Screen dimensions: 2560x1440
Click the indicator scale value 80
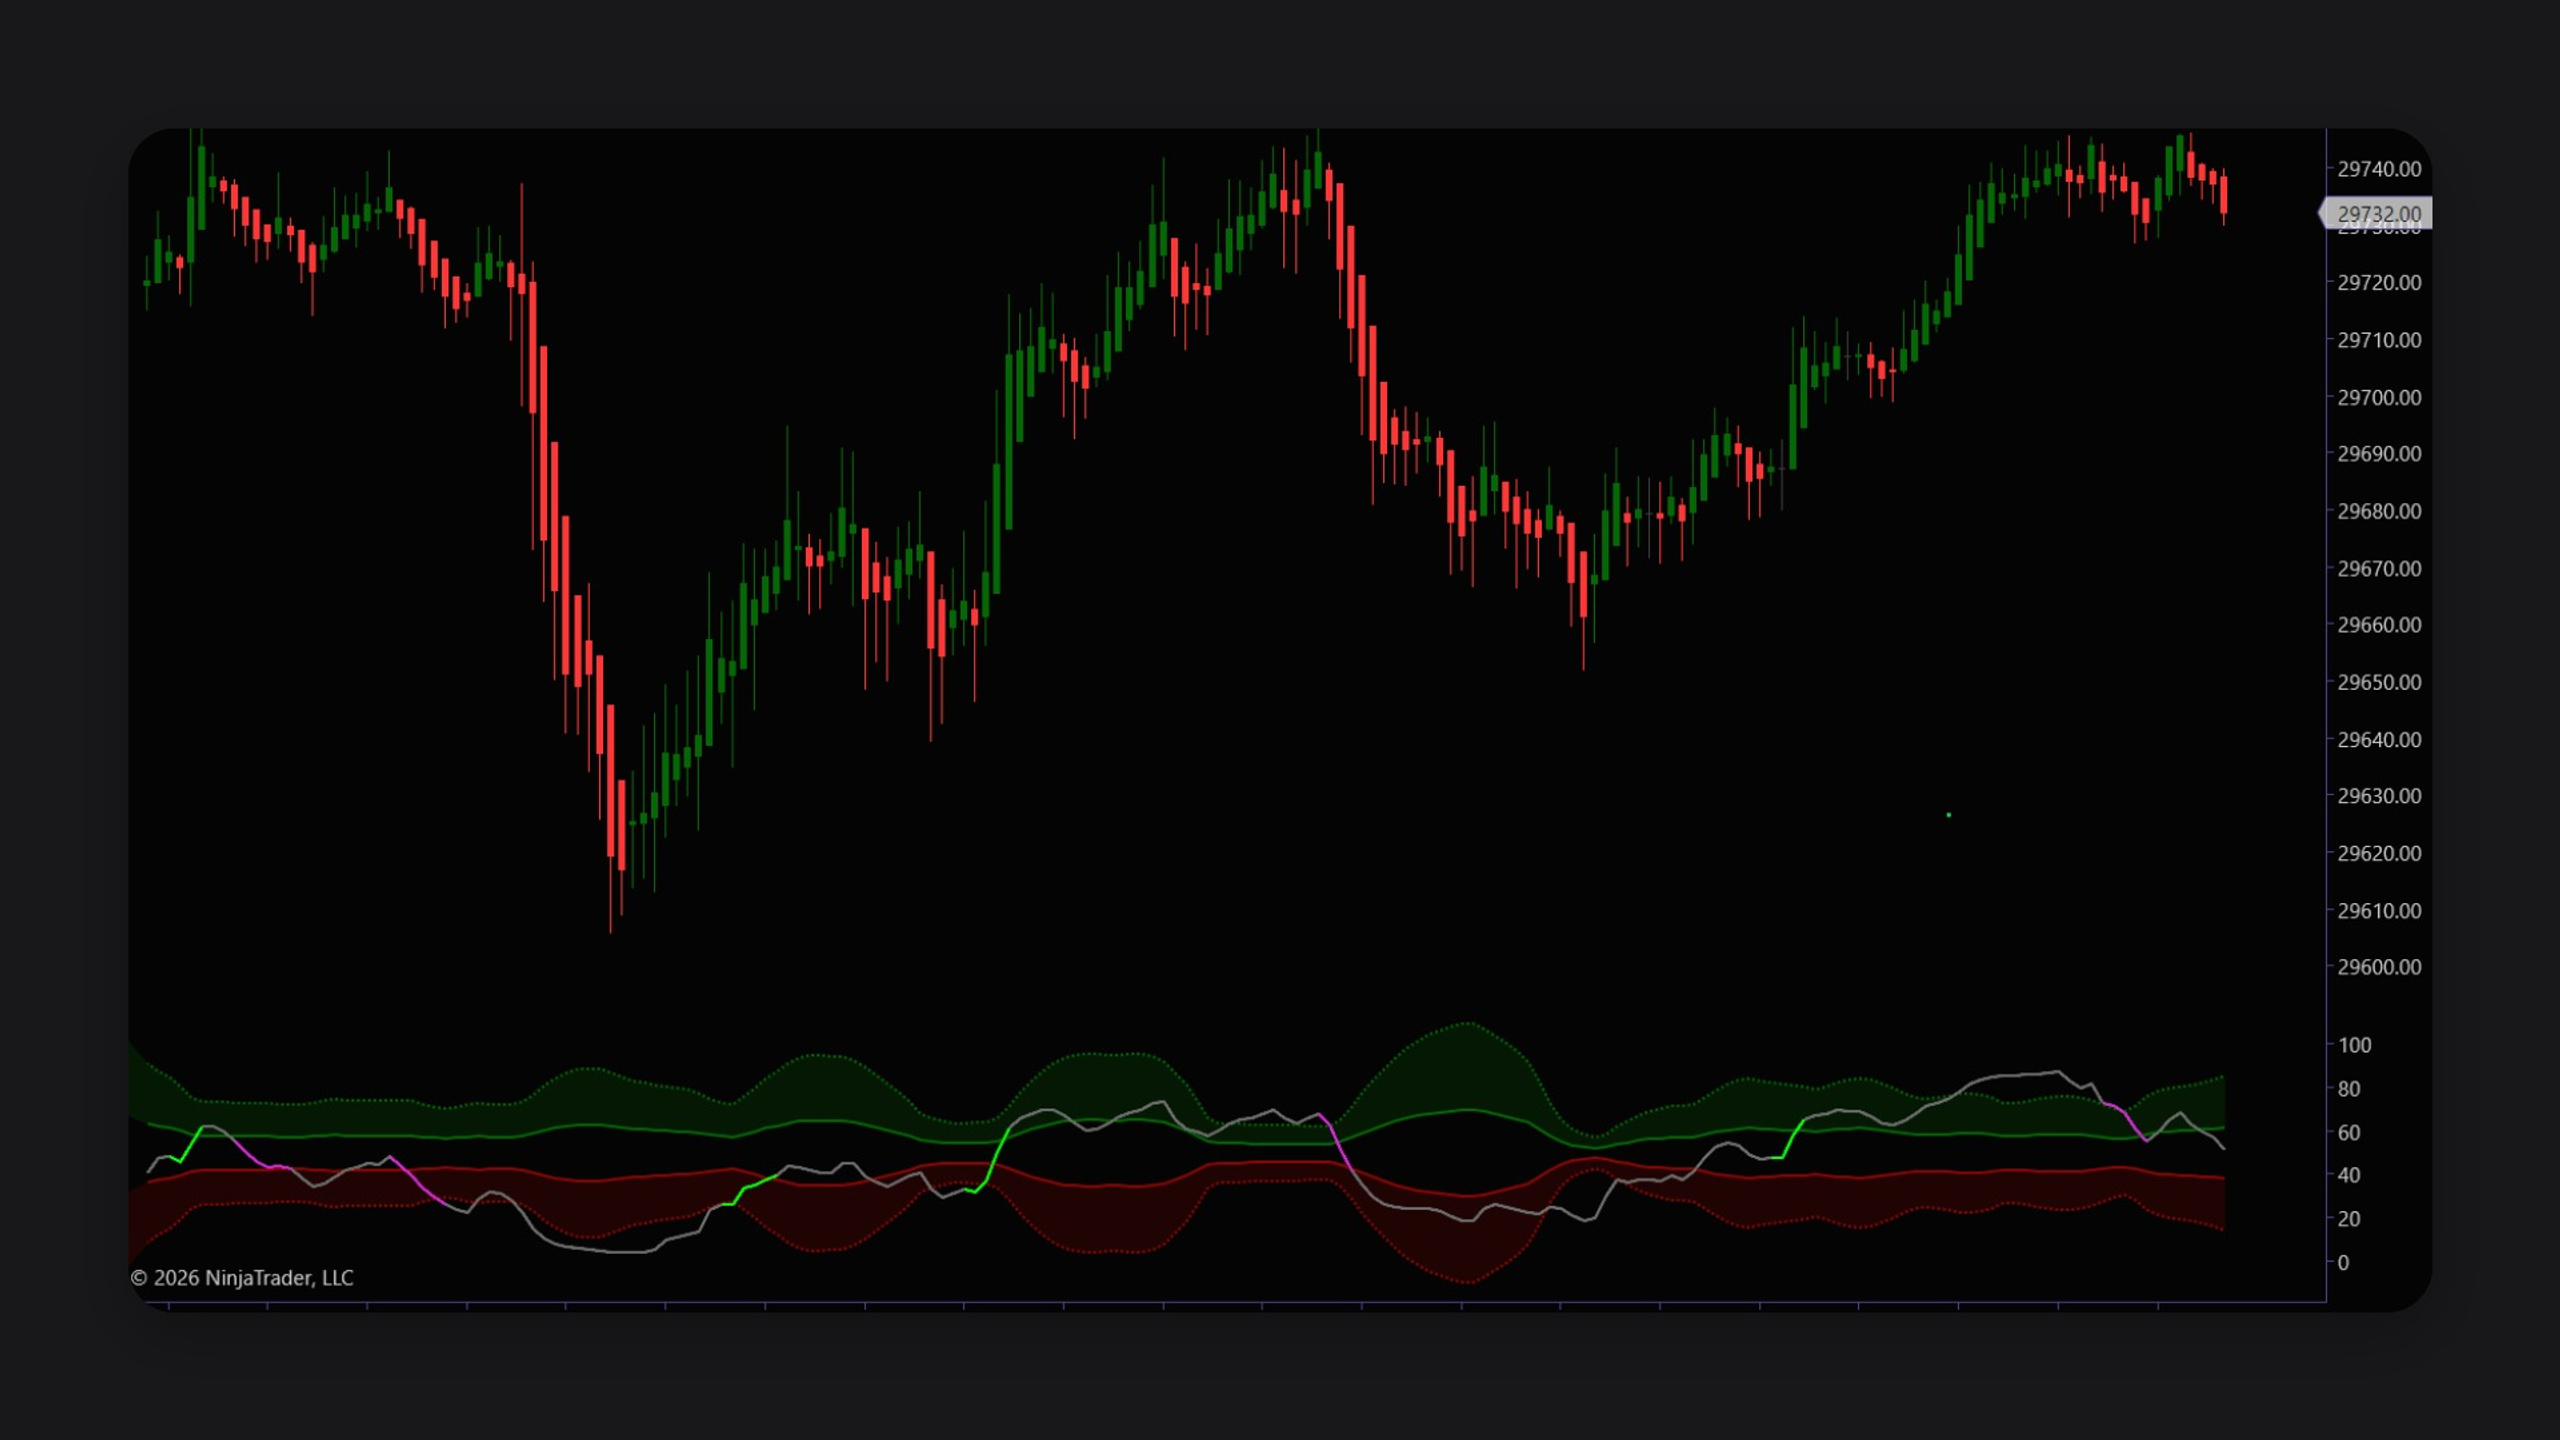click(2349, 1089)
